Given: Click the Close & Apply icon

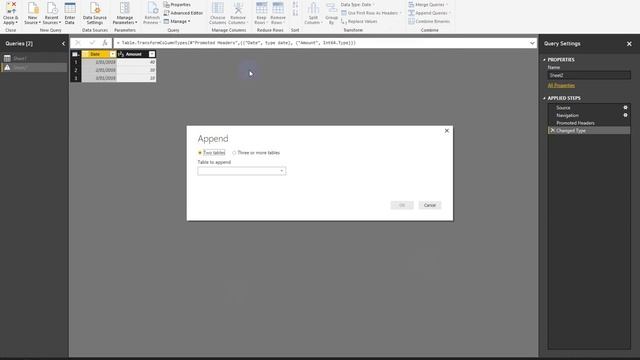Looking at the screenshot, I should (x=11, y=8).
